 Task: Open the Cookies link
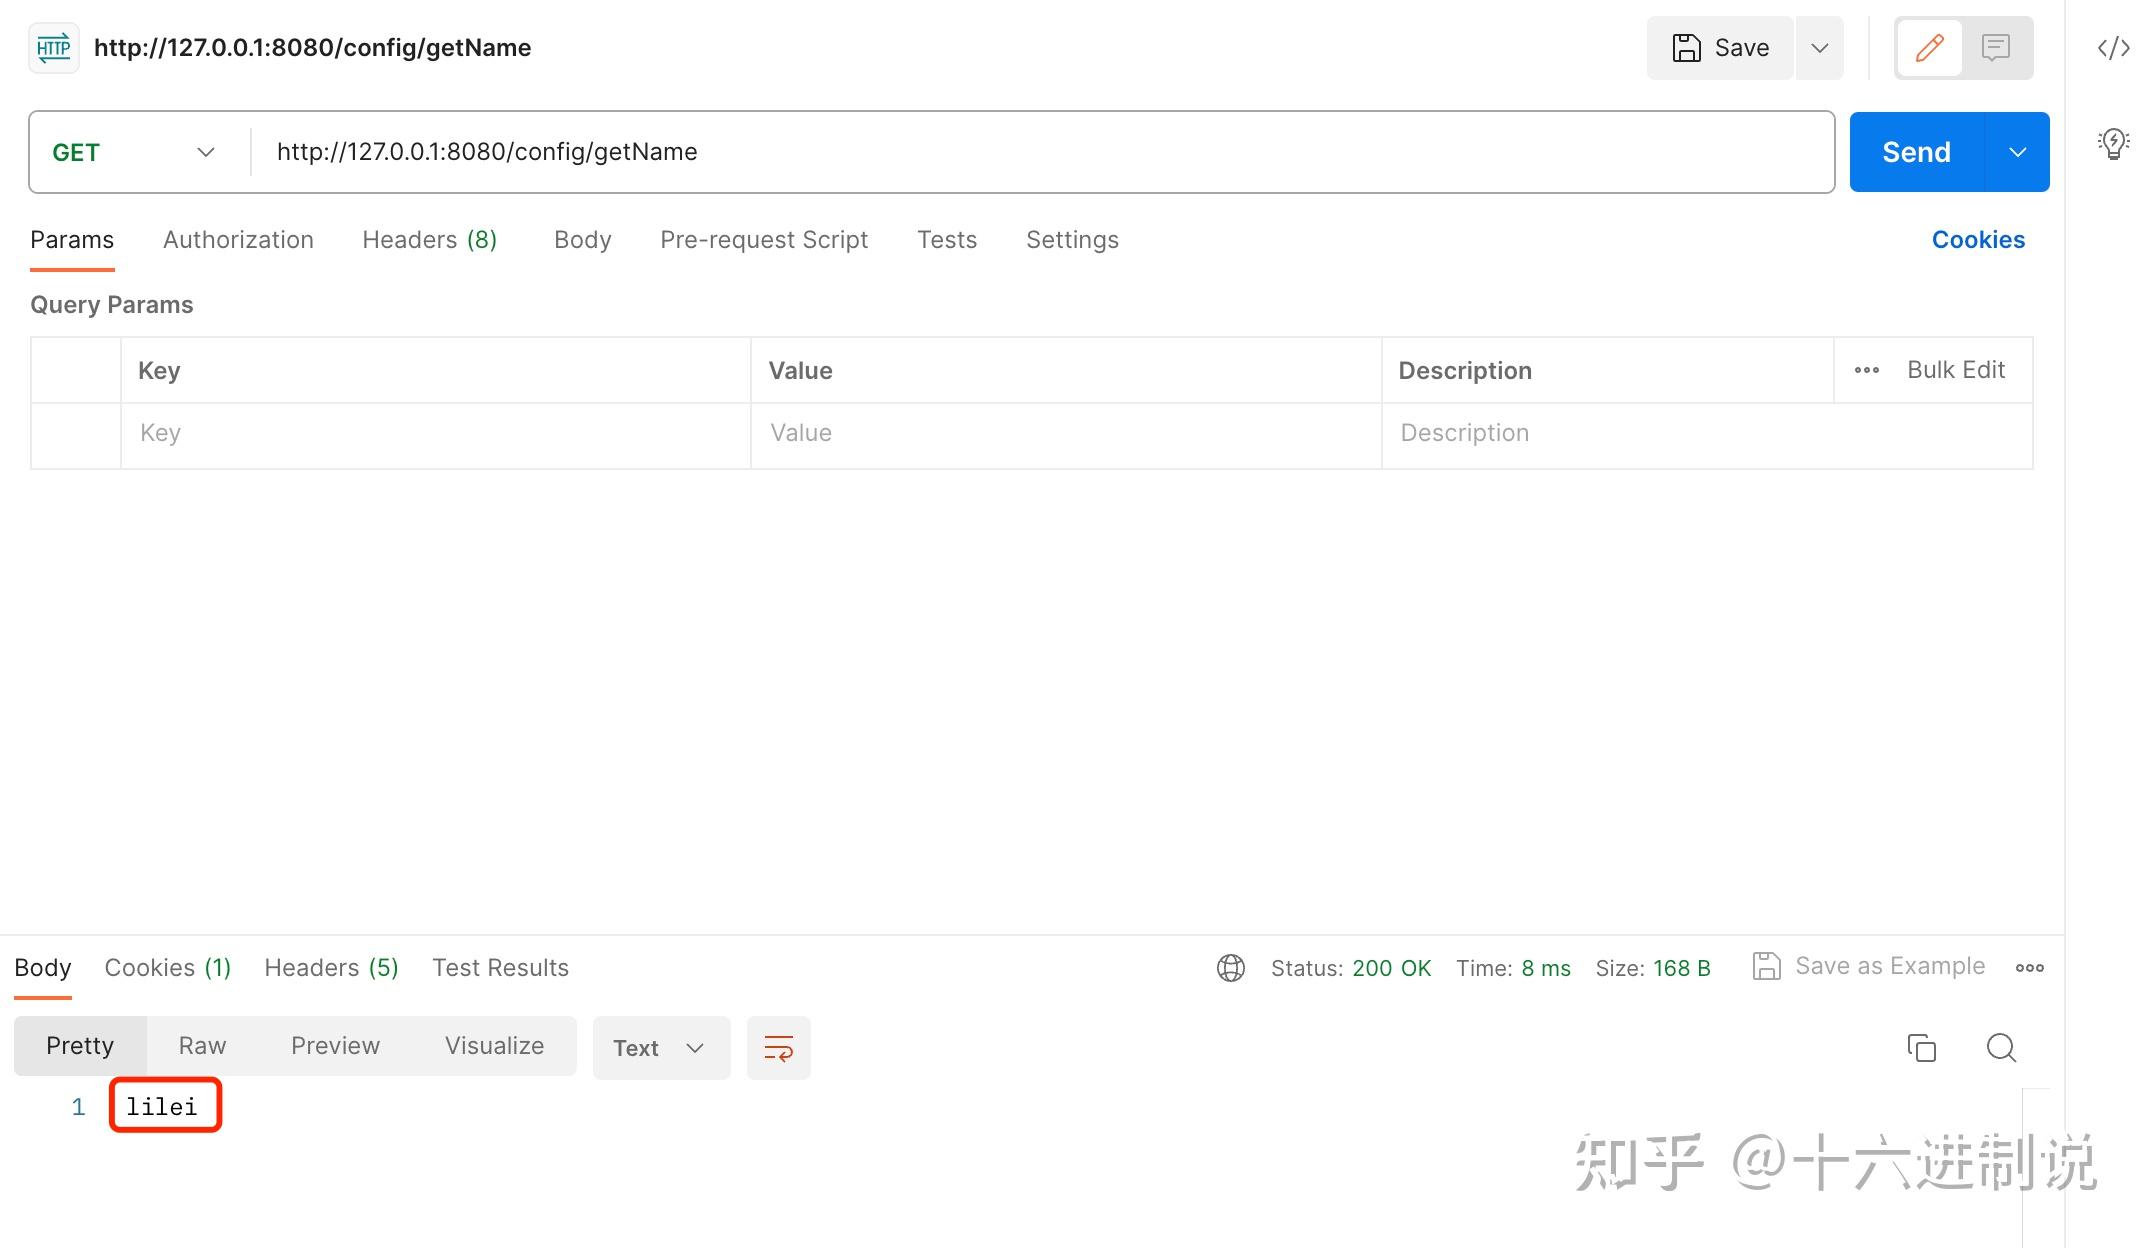click(1977, 240)
